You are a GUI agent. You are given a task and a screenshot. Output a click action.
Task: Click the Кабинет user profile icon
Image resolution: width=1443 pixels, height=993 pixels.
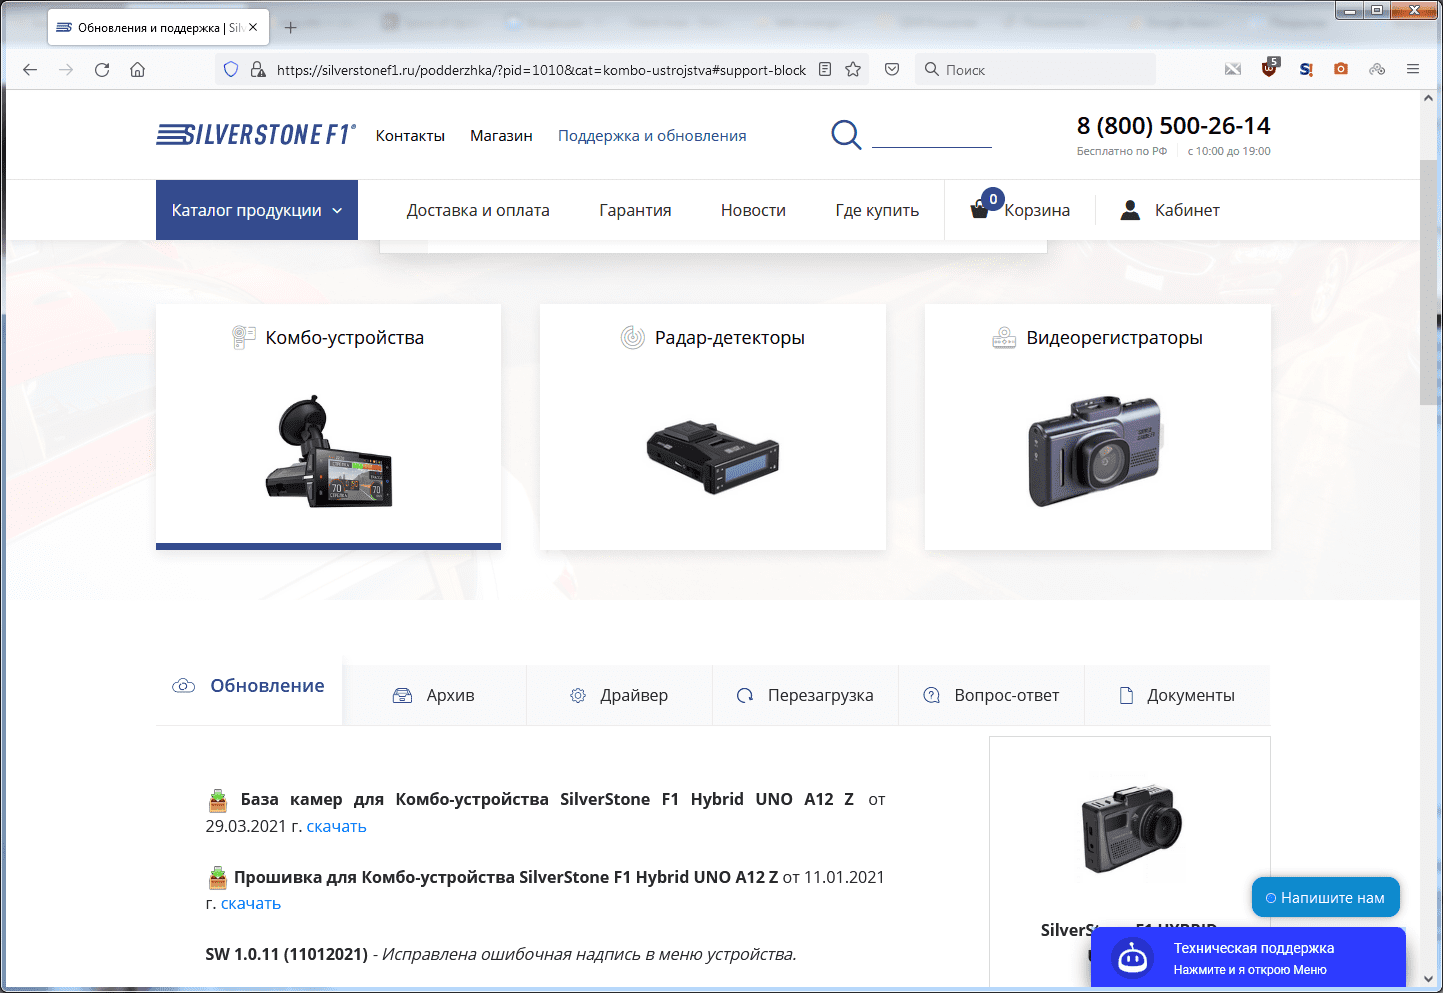coord(1130,210)
